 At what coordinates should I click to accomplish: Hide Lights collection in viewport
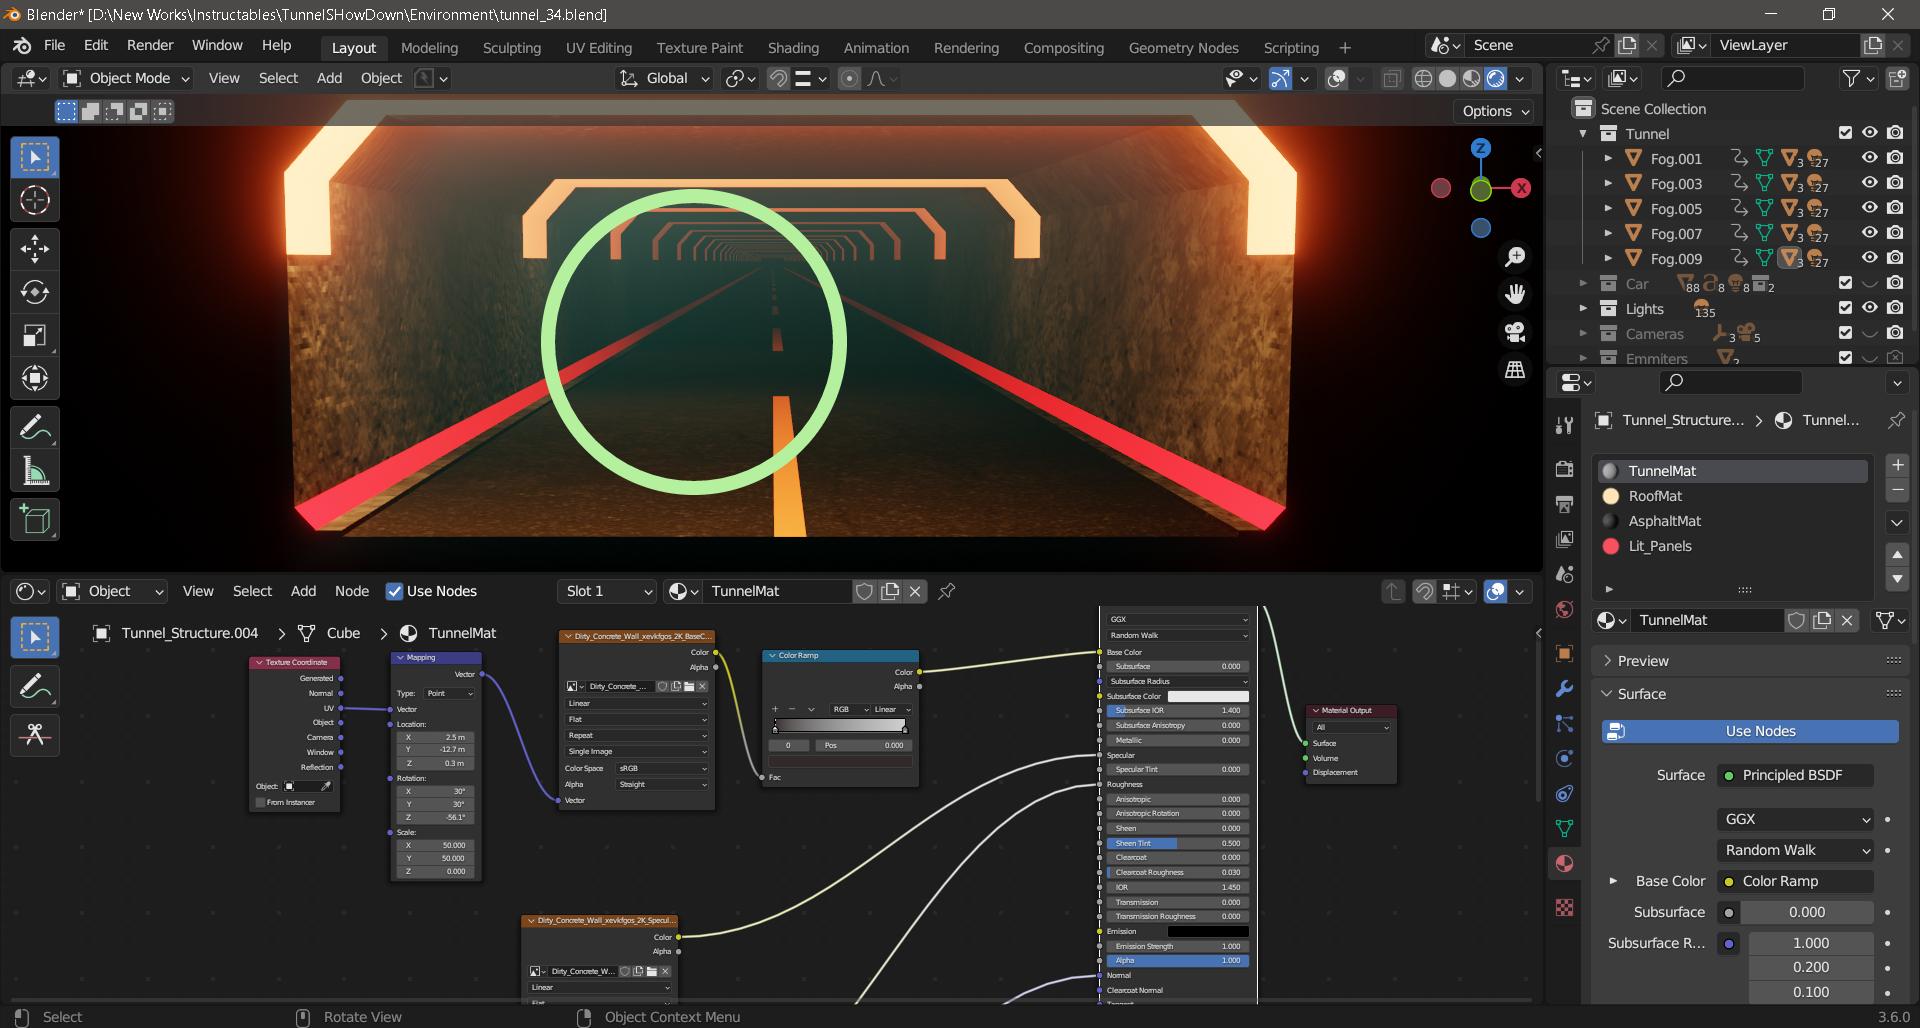(1869, 308)
